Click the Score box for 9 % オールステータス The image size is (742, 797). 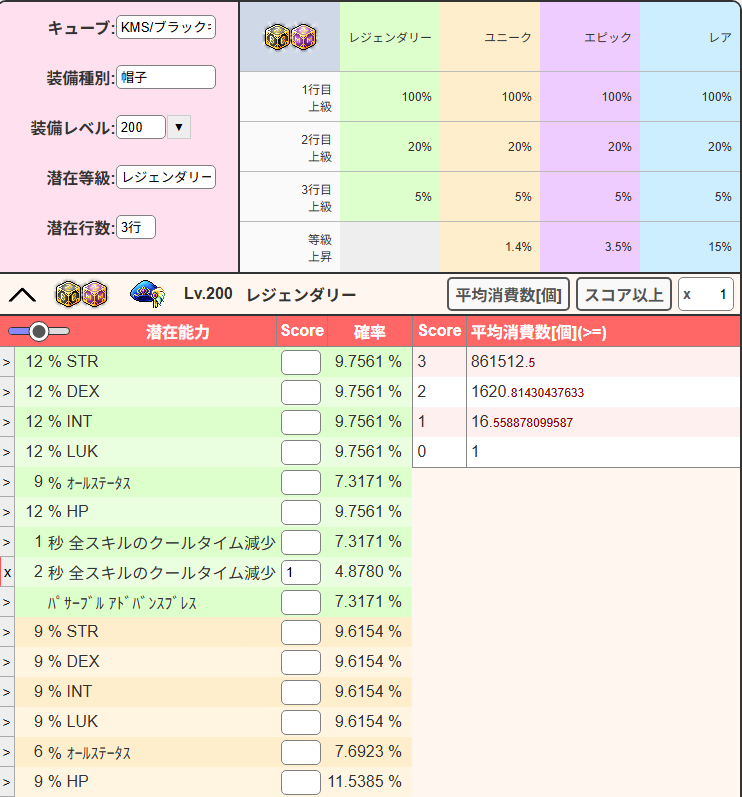click(x=301, y=482)
